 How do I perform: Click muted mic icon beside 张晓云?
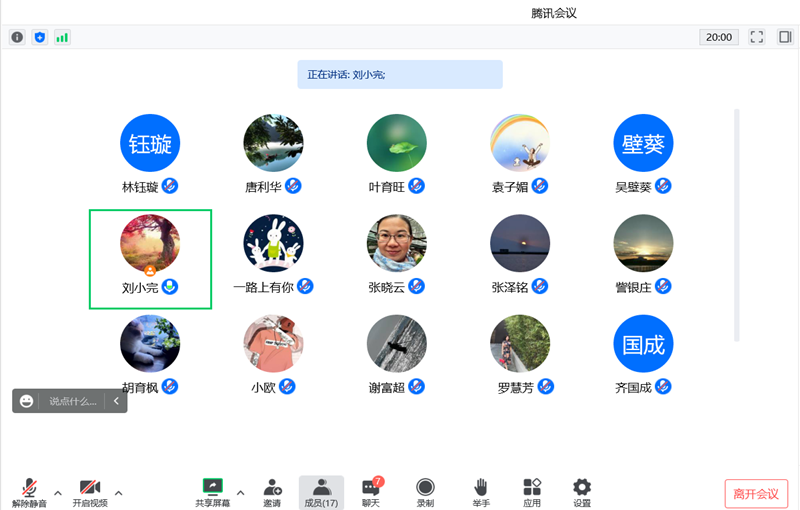tap(416, 287)
